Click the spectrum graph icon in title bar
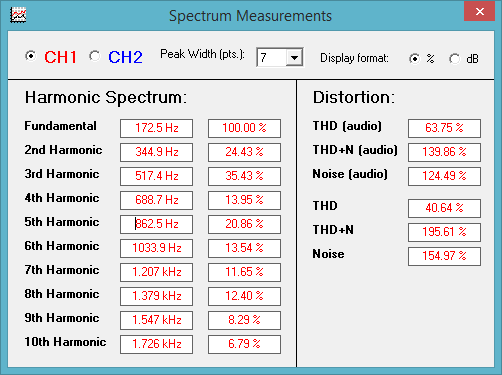The width and height of the screenshot is (502, 375). (18, 15)
